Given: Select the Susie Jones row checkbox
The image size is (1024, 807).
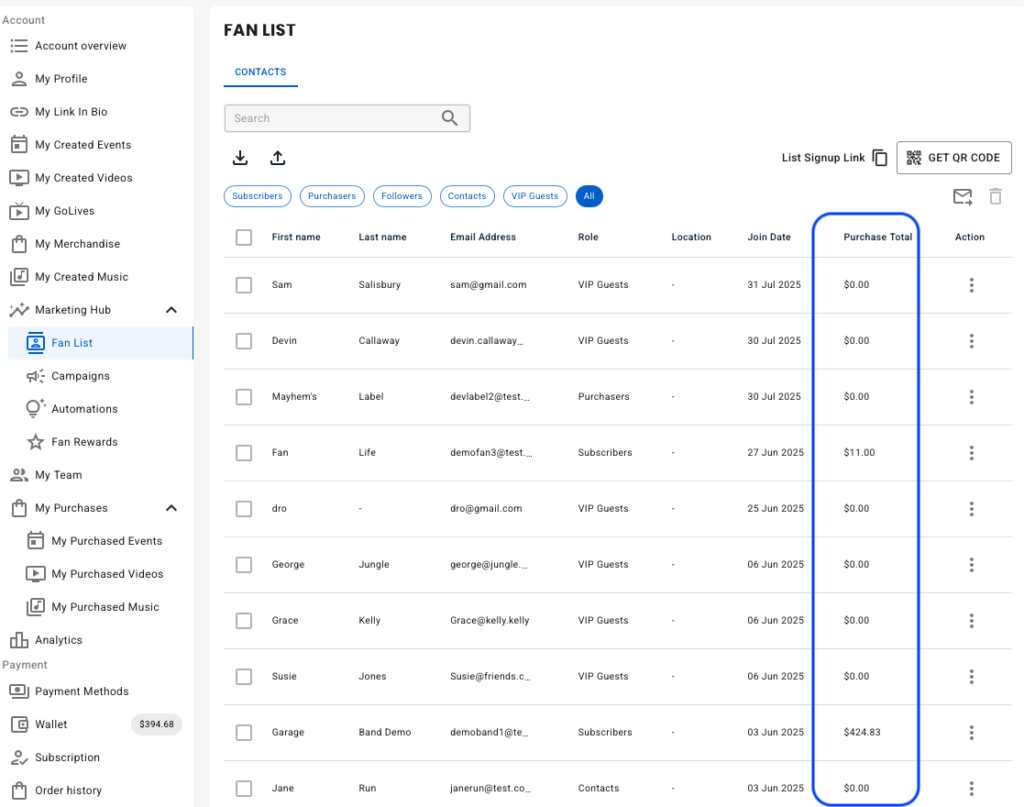Looking at the screenshot, I should click(244, 677).
